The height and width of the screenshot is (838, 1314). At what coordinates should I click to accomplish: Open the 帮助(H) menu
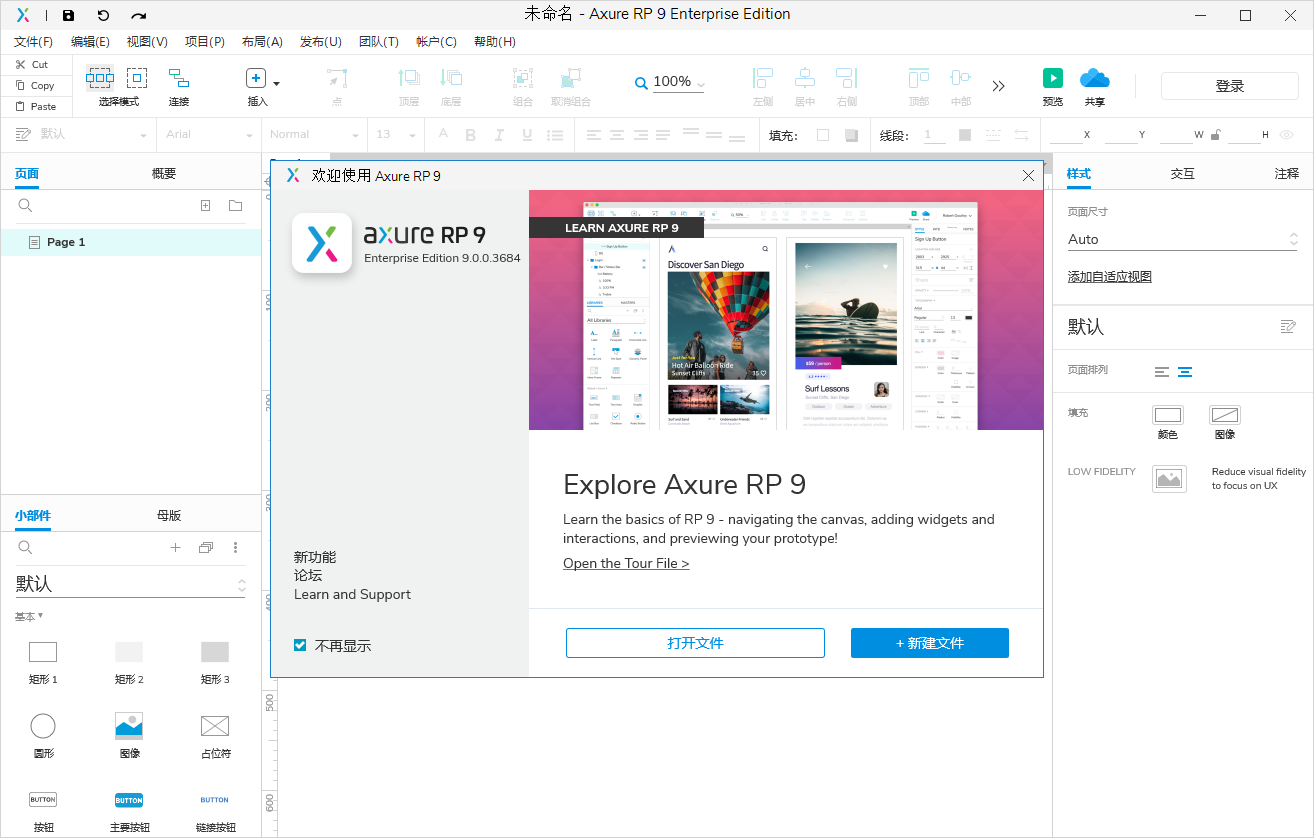495,42
